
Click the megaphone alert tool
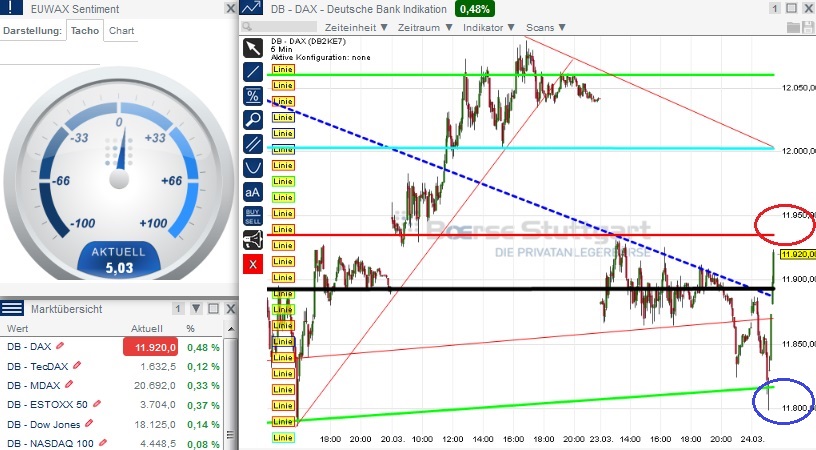coord(253,240)
